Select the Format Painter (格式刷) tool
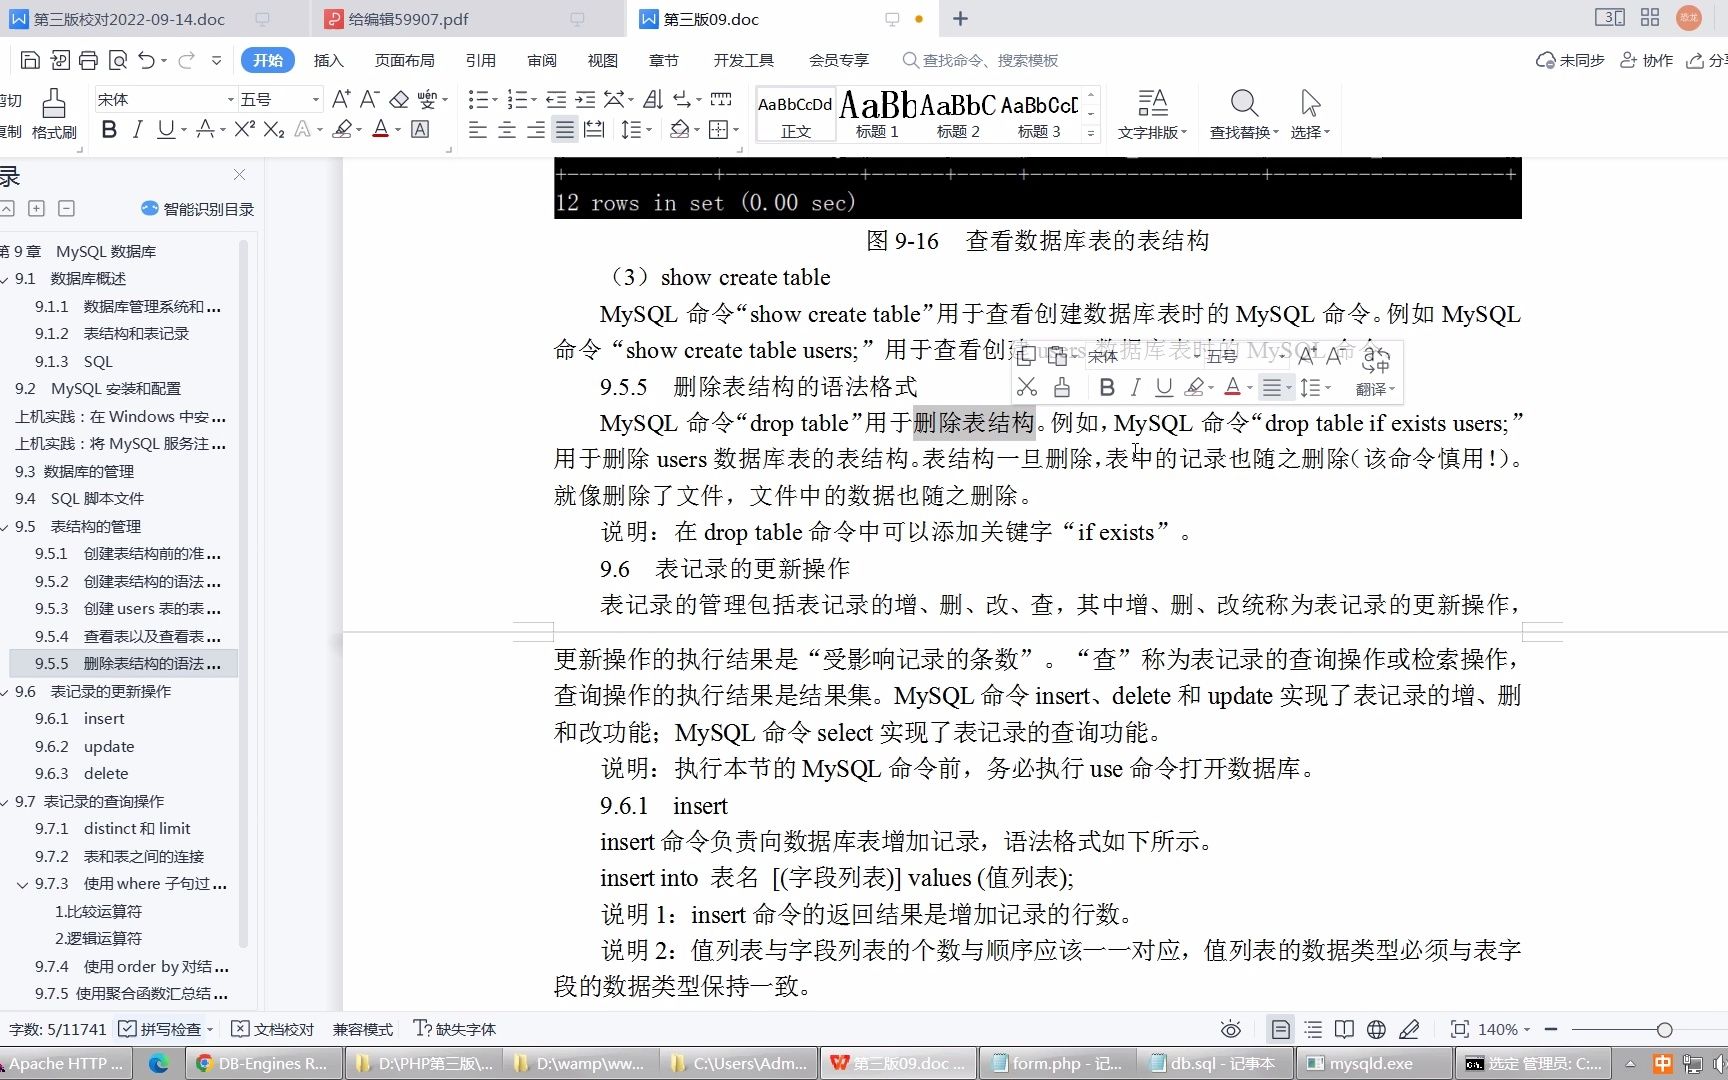1728x1080 pixels. pyautogui.click(x=54, y=114)
